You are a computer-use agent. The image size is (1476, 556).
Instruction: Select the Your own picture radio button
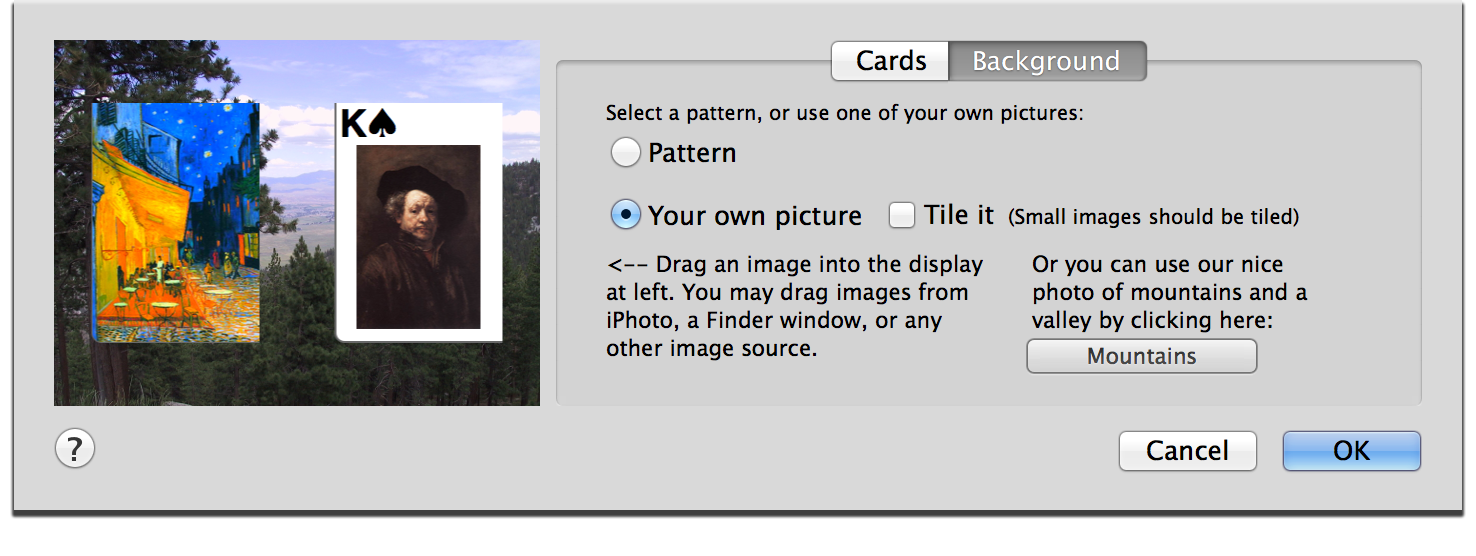(626, 215)
